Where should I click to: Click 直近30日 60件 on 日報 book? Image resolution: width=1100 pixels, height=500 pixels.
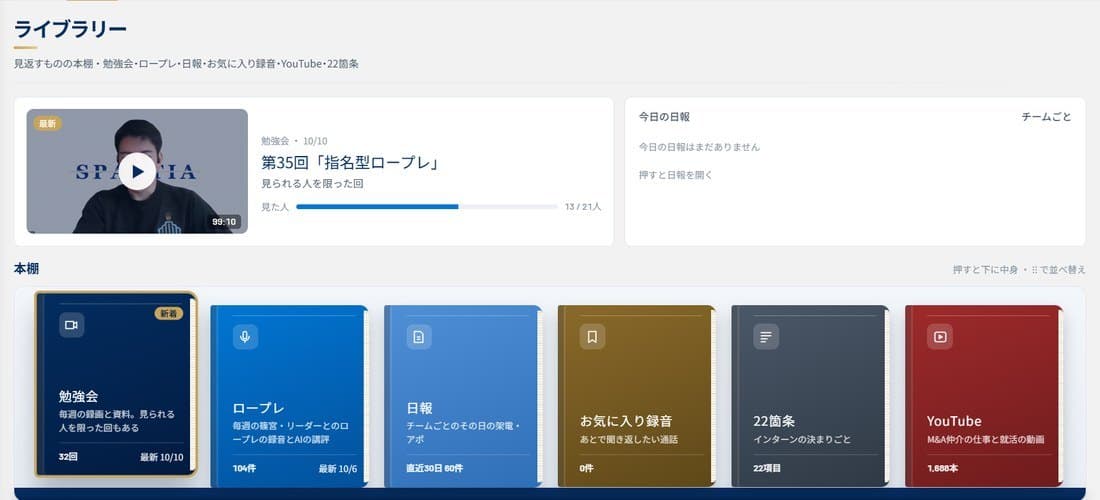click(x=434, y=468)
